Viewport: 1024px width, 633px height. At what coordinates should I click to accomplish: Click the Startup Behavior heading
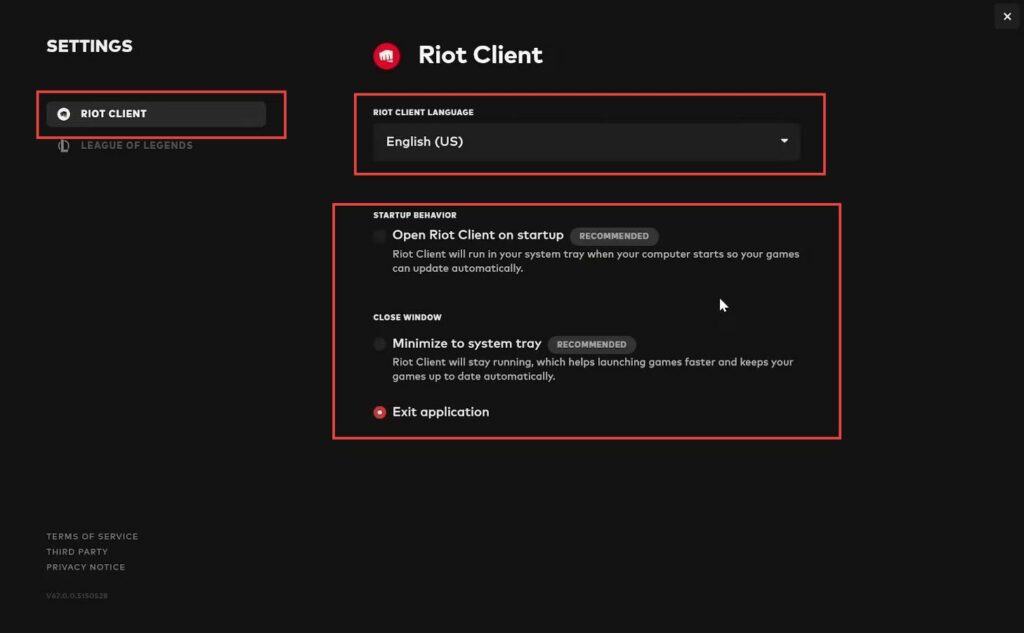click(415, 215)
